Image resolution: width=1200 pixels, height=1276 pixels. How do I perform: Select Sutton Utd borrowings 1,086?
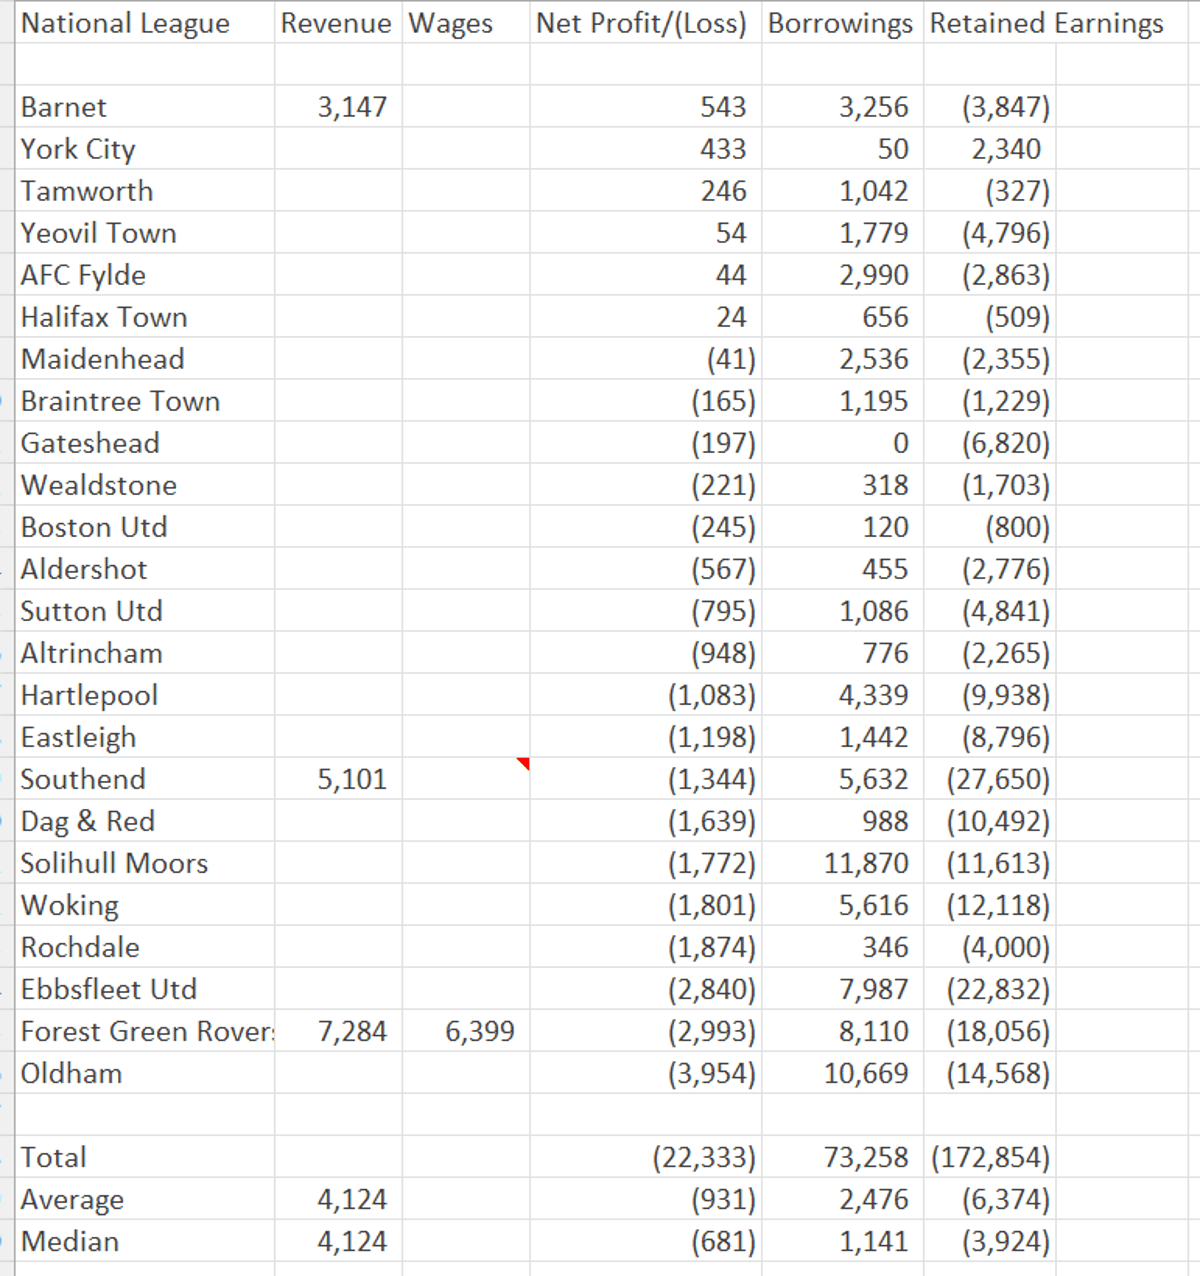pyautogui.click(x=843, y=610)
